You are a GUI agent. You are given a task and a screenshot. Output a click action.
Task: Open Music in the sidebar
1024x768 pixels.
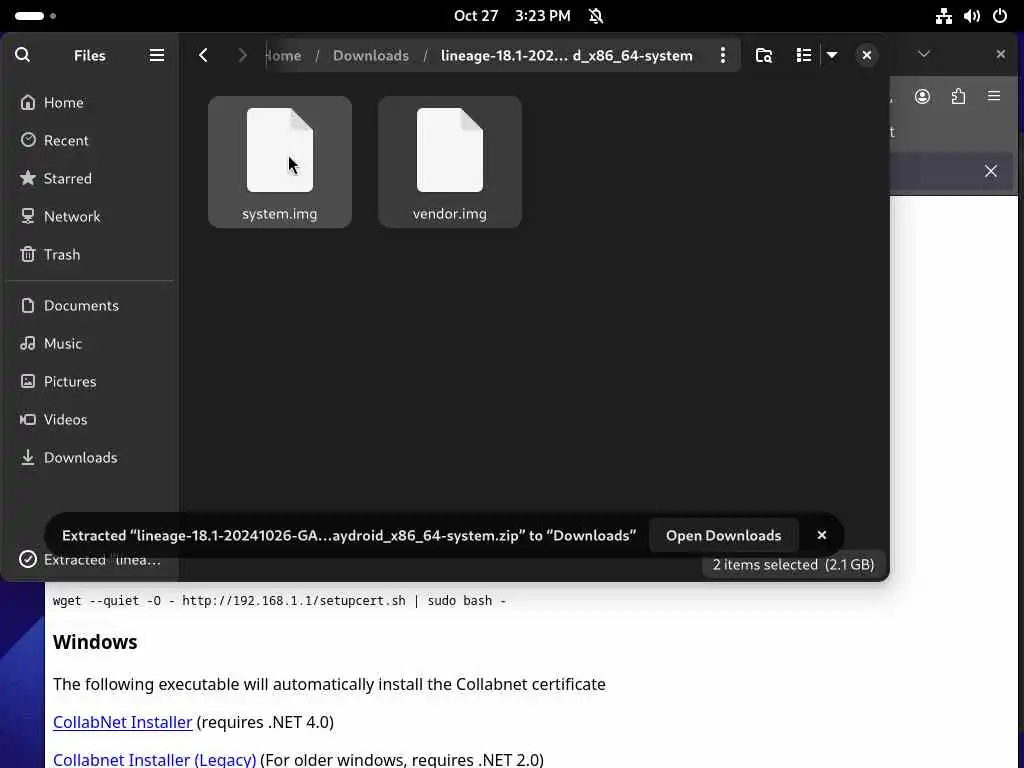coord(90,344)
